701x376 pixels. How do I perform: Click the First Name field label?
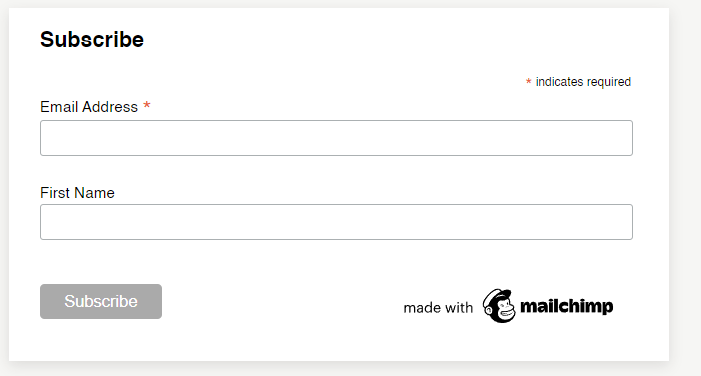tap(77, 193)
